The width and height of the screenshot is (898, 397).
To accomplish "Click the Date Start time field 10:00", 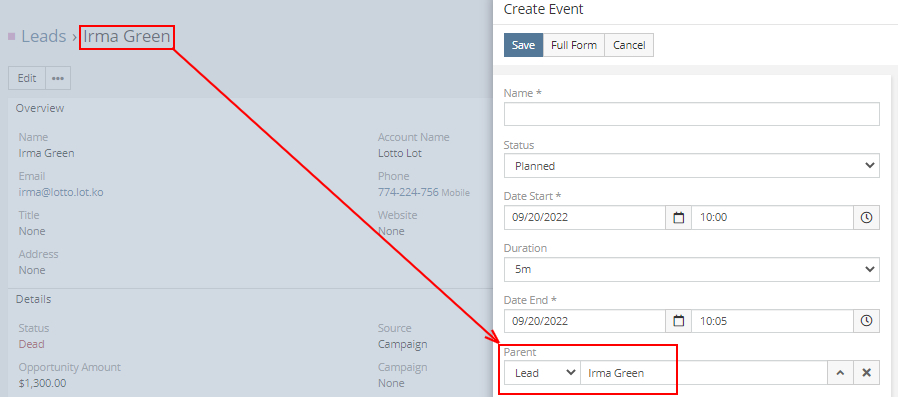I will pyautogui.click(x=773, y=218).
